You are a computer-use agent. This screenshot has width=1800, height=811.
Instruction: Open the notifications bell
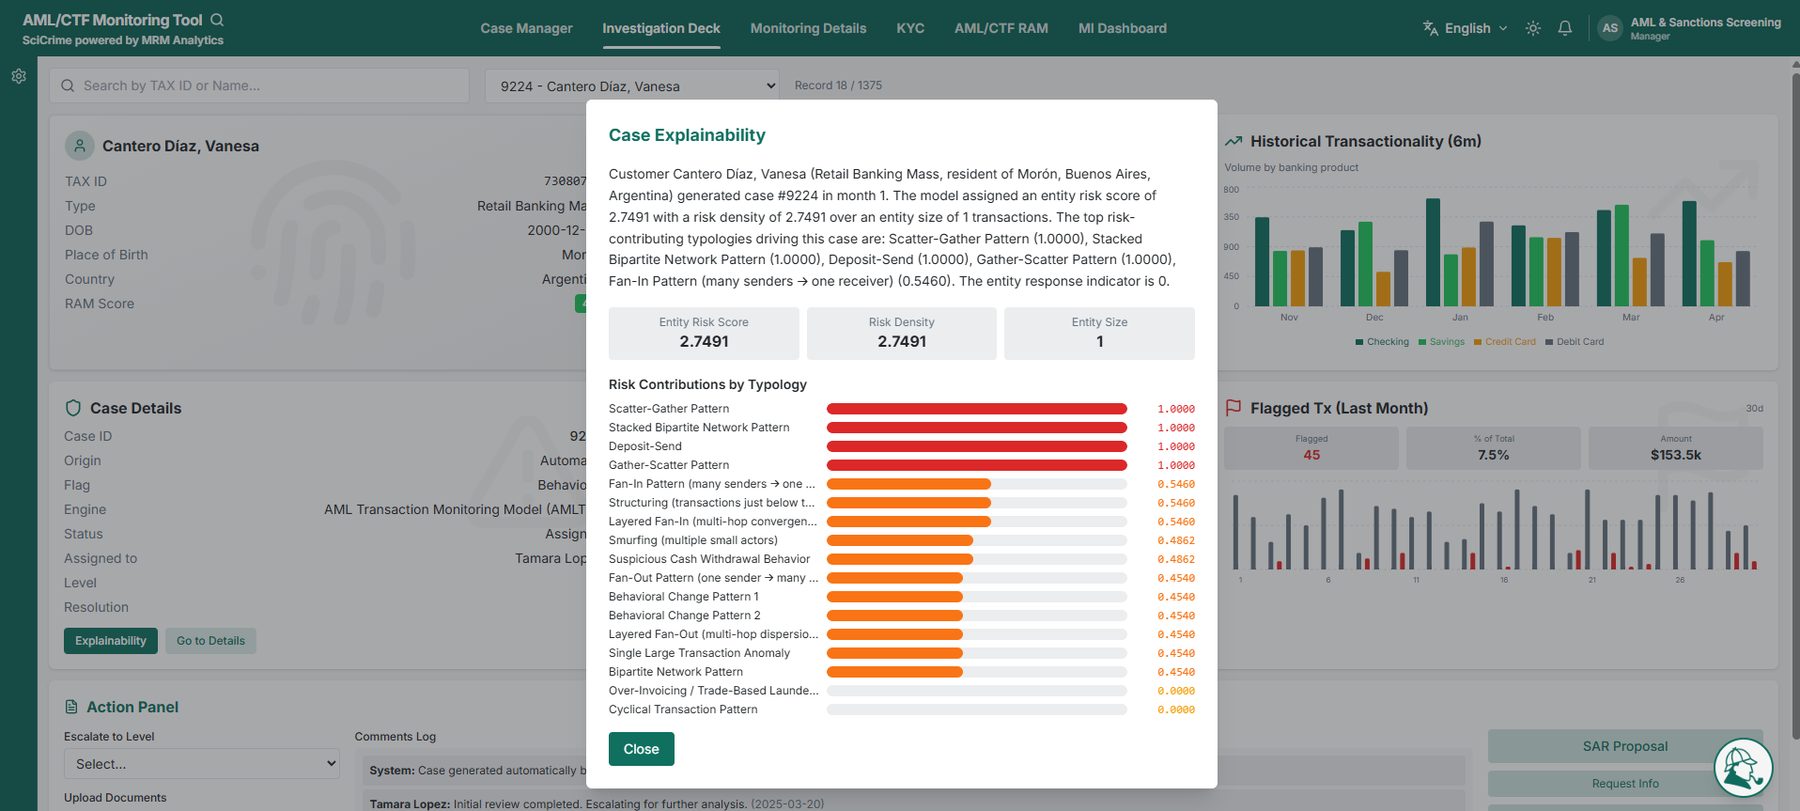pos(1565,28)
